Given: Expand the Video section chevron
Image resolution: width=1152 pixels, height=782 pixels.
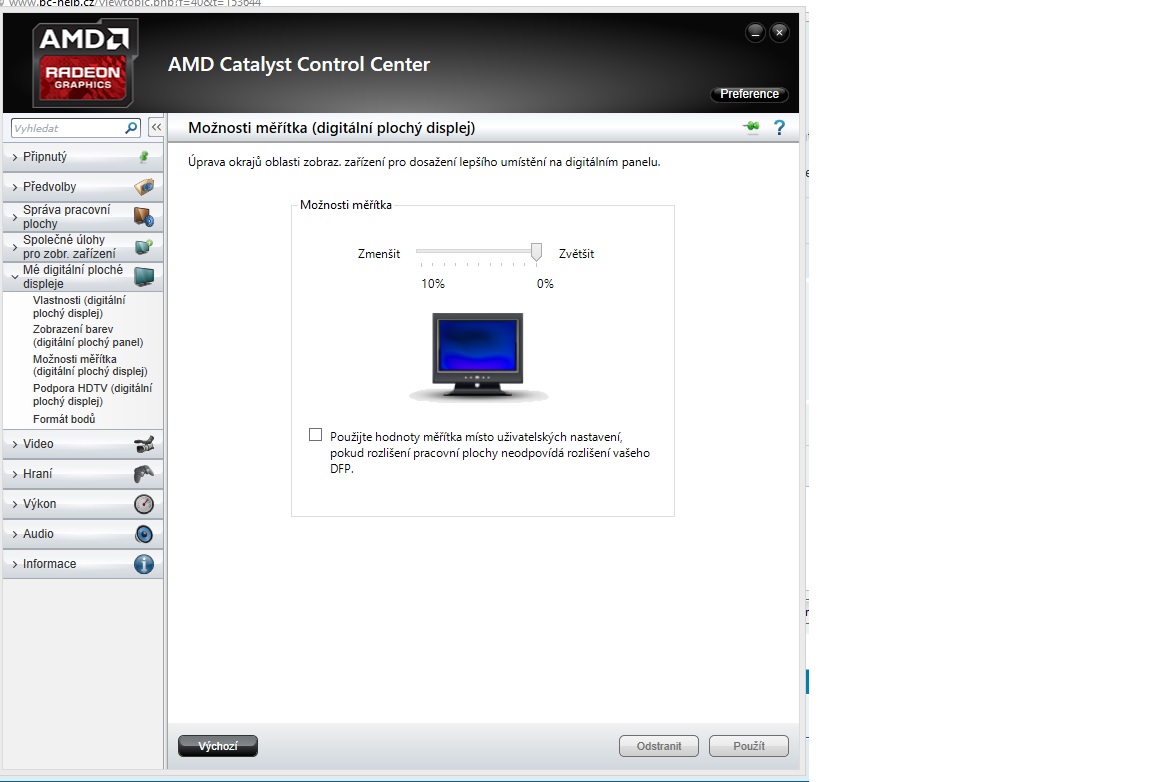Looking at the screenshot, I should click(x=14, y=444).
